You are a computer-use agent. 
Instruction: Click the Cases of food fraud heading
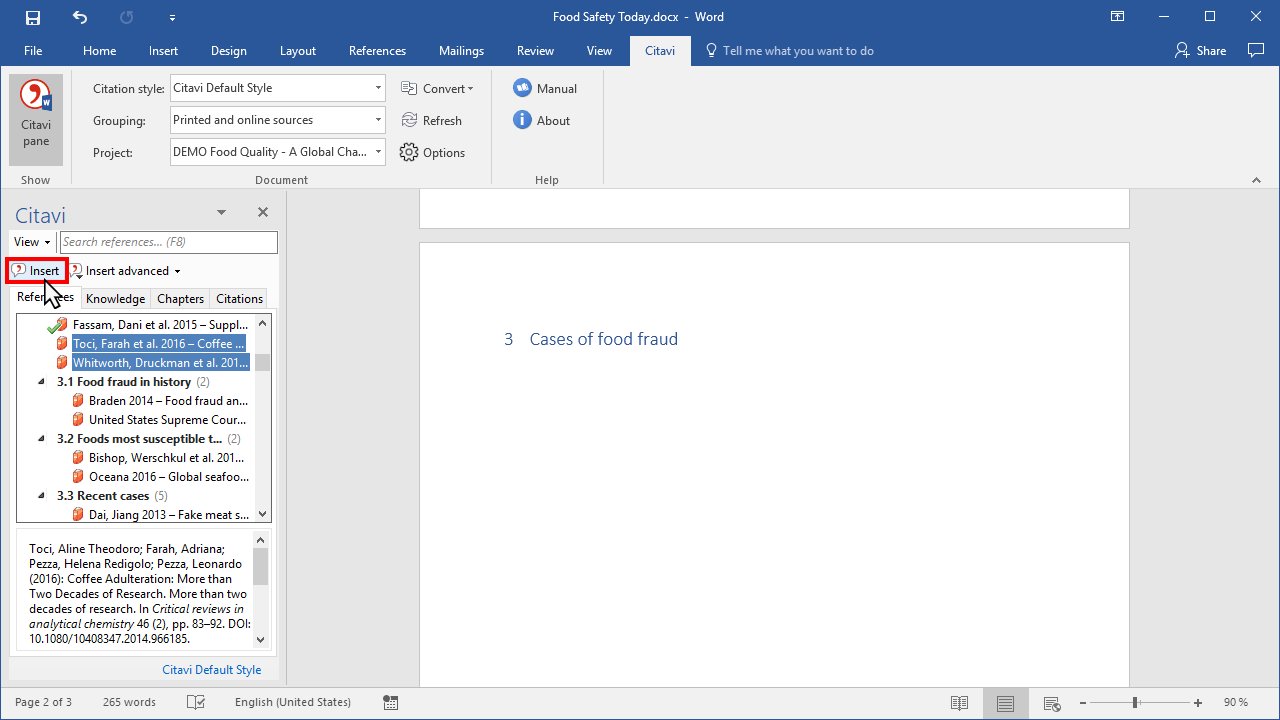(604, 339)
